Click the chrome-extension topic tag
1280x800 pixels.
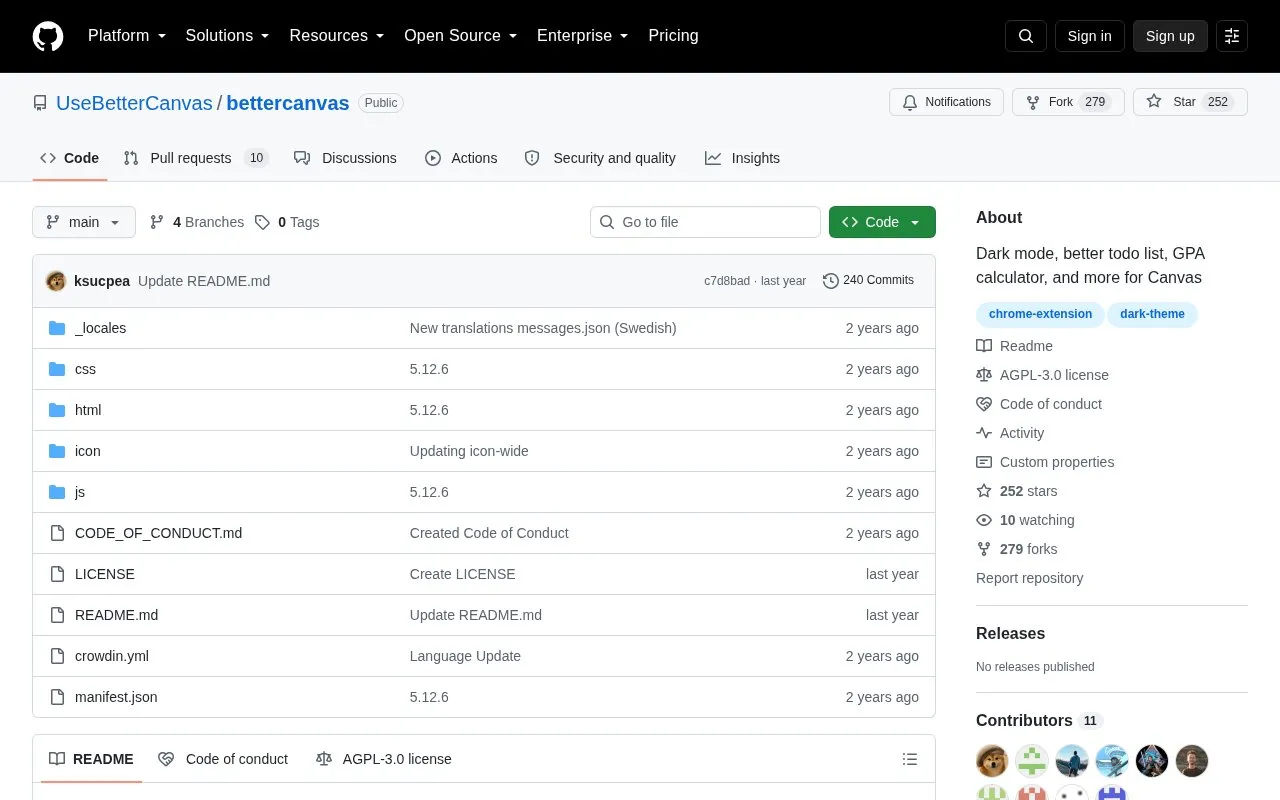click(x=1040, y=314)
